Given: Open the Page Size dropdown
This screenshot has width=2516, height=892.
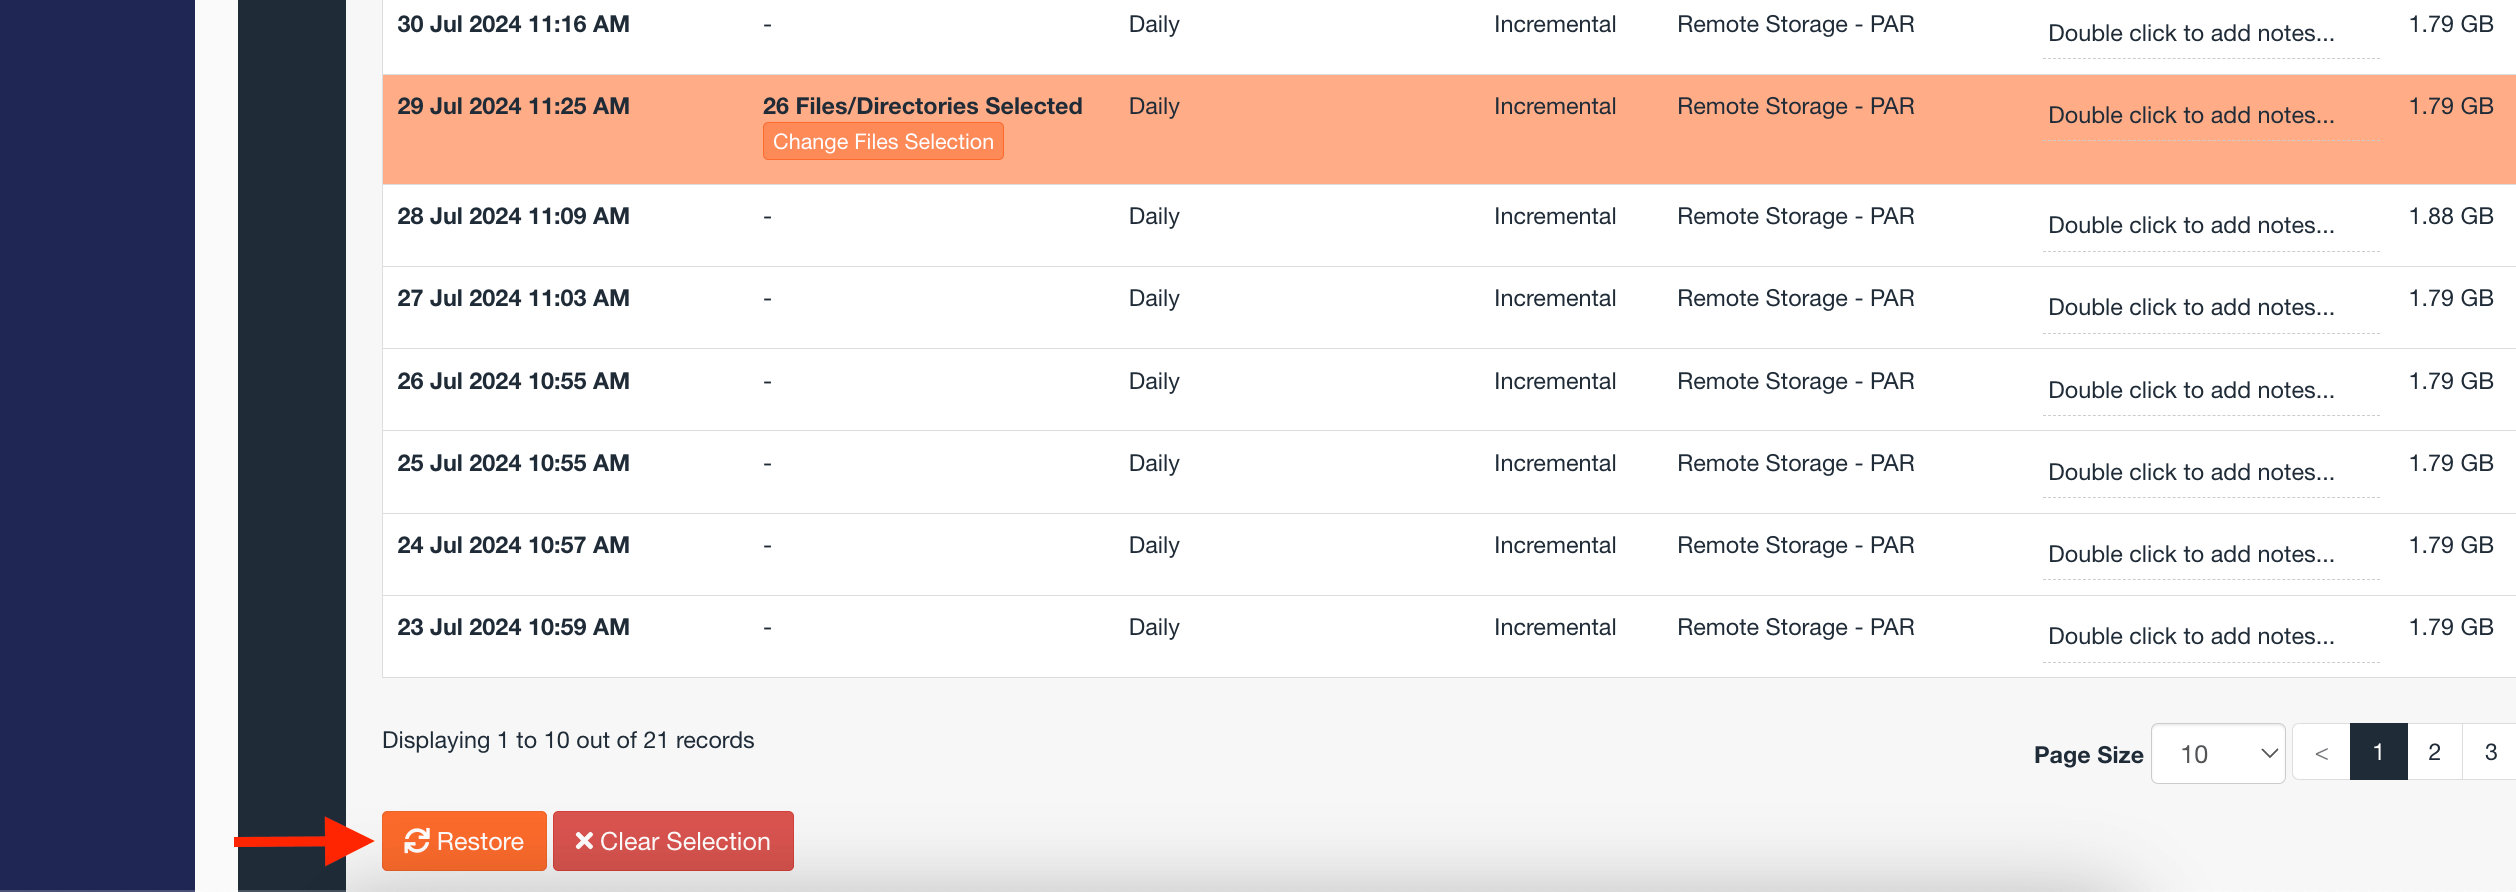Looking at the screenshot, I should tap(2218, 754).
